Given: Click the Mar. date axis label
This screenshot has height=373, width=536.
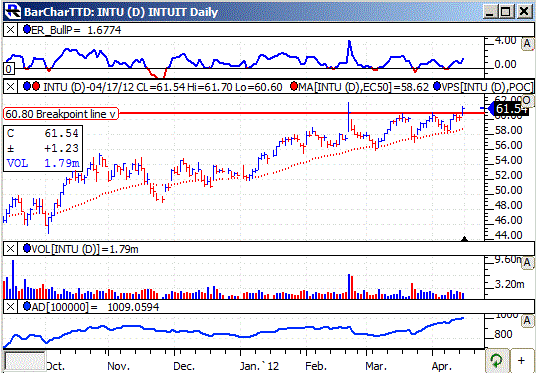Looking at the screenshot, I should tap(377, 366).
